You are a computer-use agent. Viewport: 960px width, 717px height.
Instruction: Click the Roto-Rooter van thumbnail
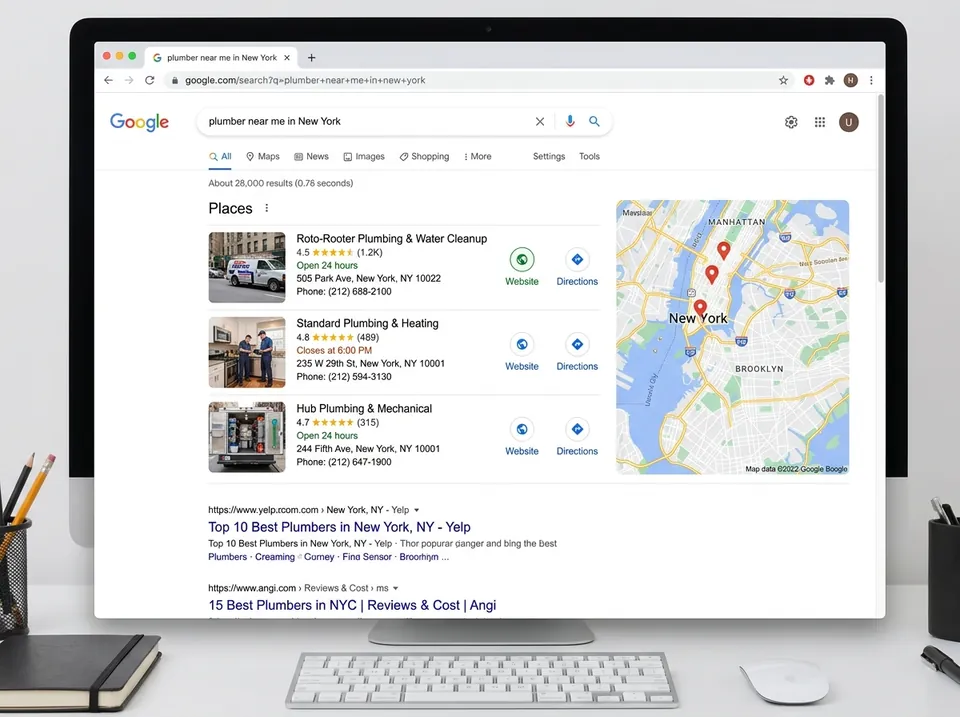(x=247, y=268)
